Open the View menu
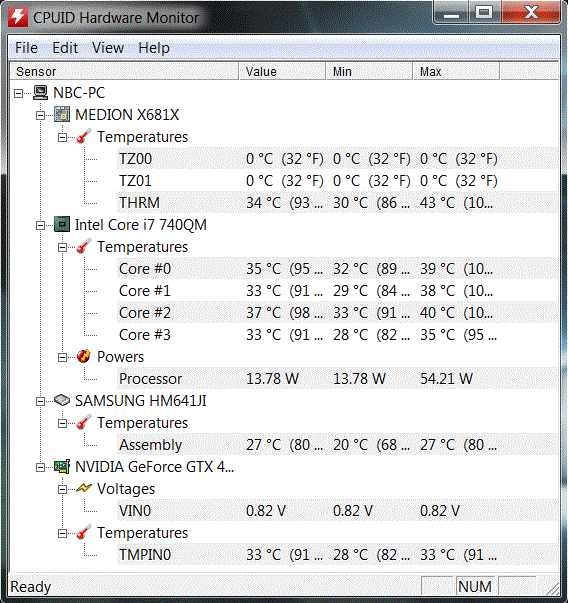The width and height of the screenshot is (568, 603). pos(108,48)
